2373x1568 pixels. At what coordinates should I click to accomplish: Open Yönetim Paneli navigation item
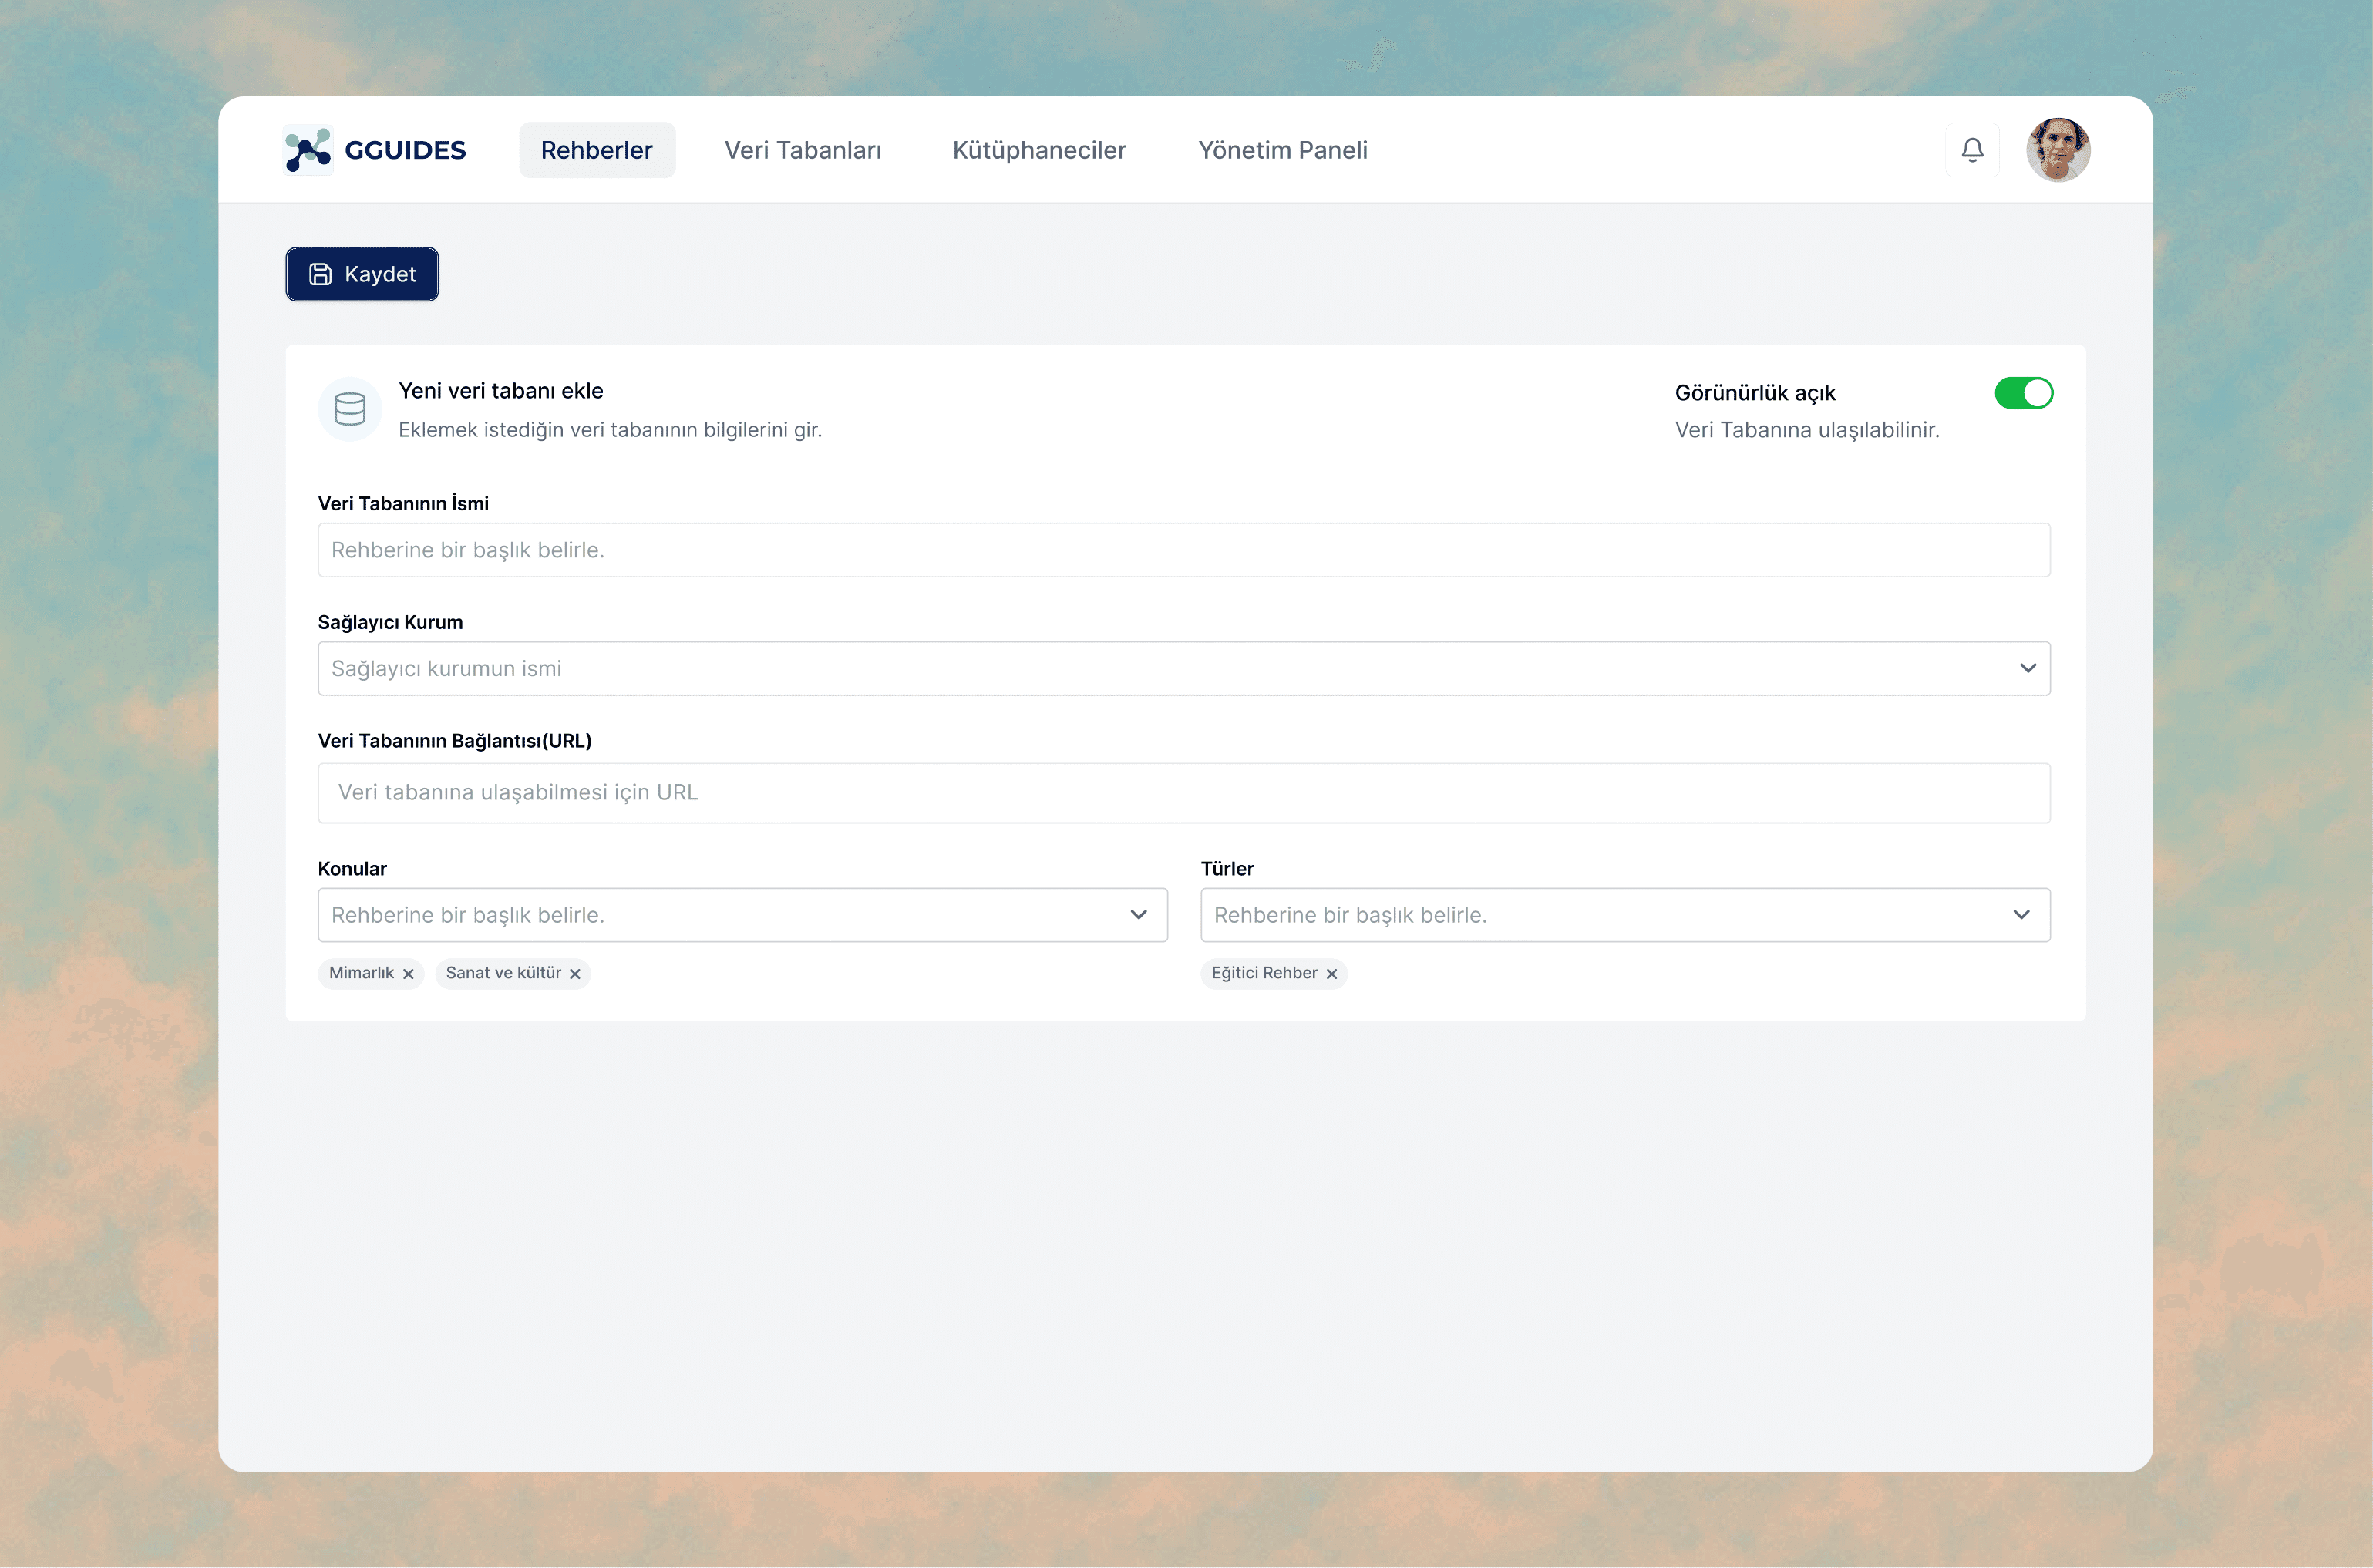[1282, 150]
